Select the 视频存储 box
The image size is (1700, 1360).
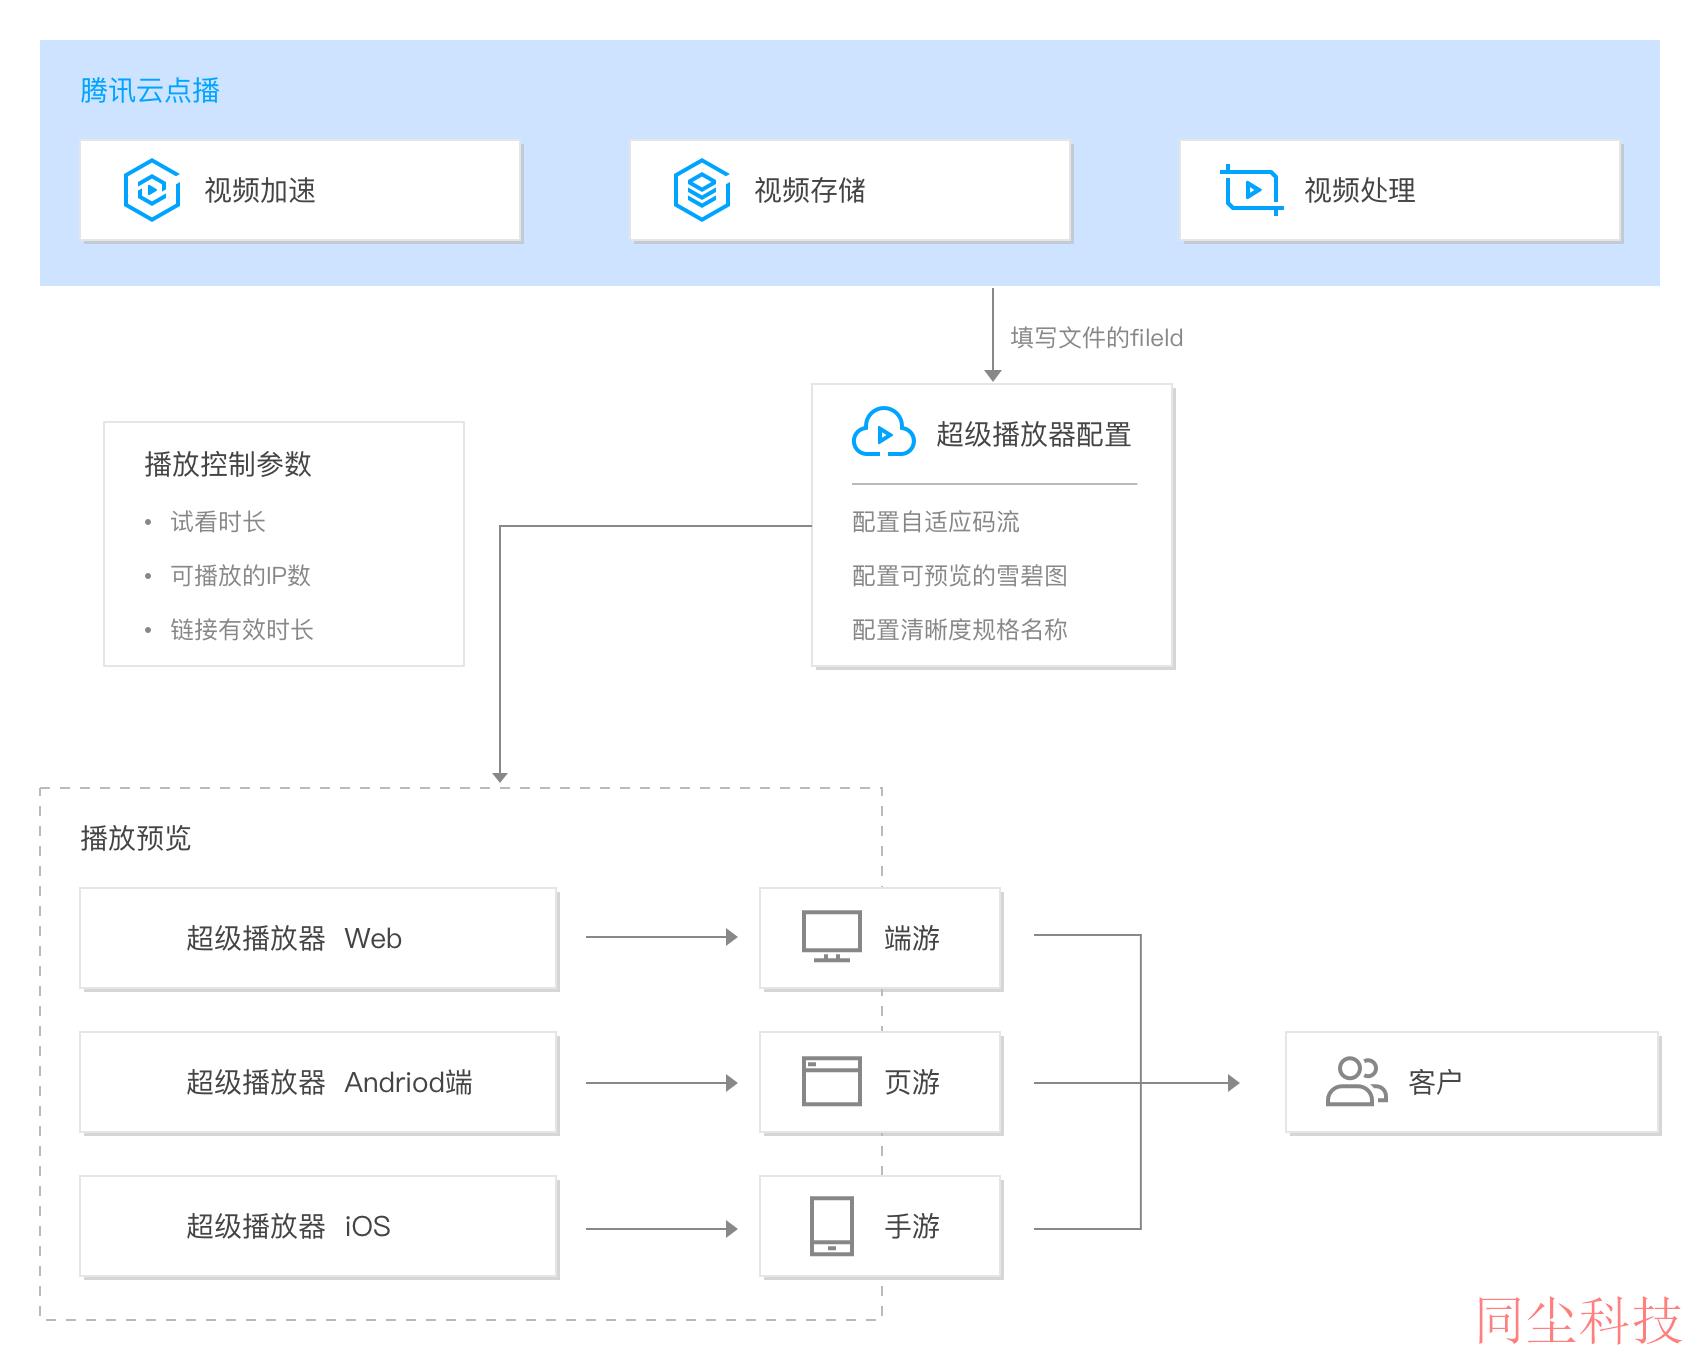pos(850,190)
